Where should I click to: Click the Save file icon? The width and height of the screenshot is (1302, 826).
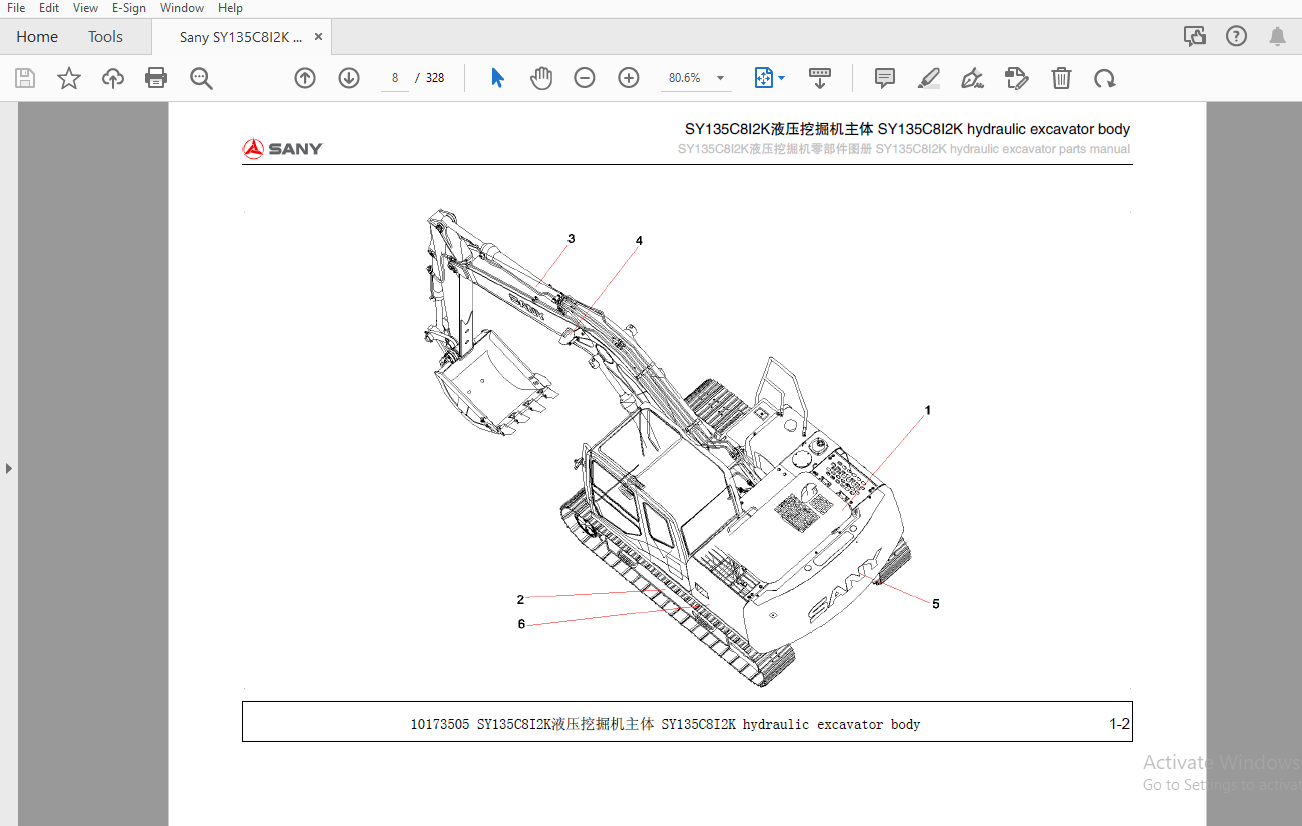[x=25, y=78]
